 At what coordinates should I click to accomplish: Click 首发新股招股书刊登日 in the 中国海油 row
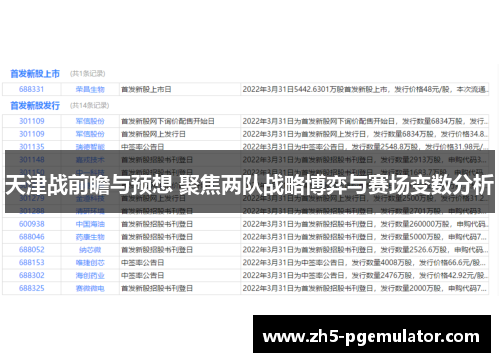(157, 224)
